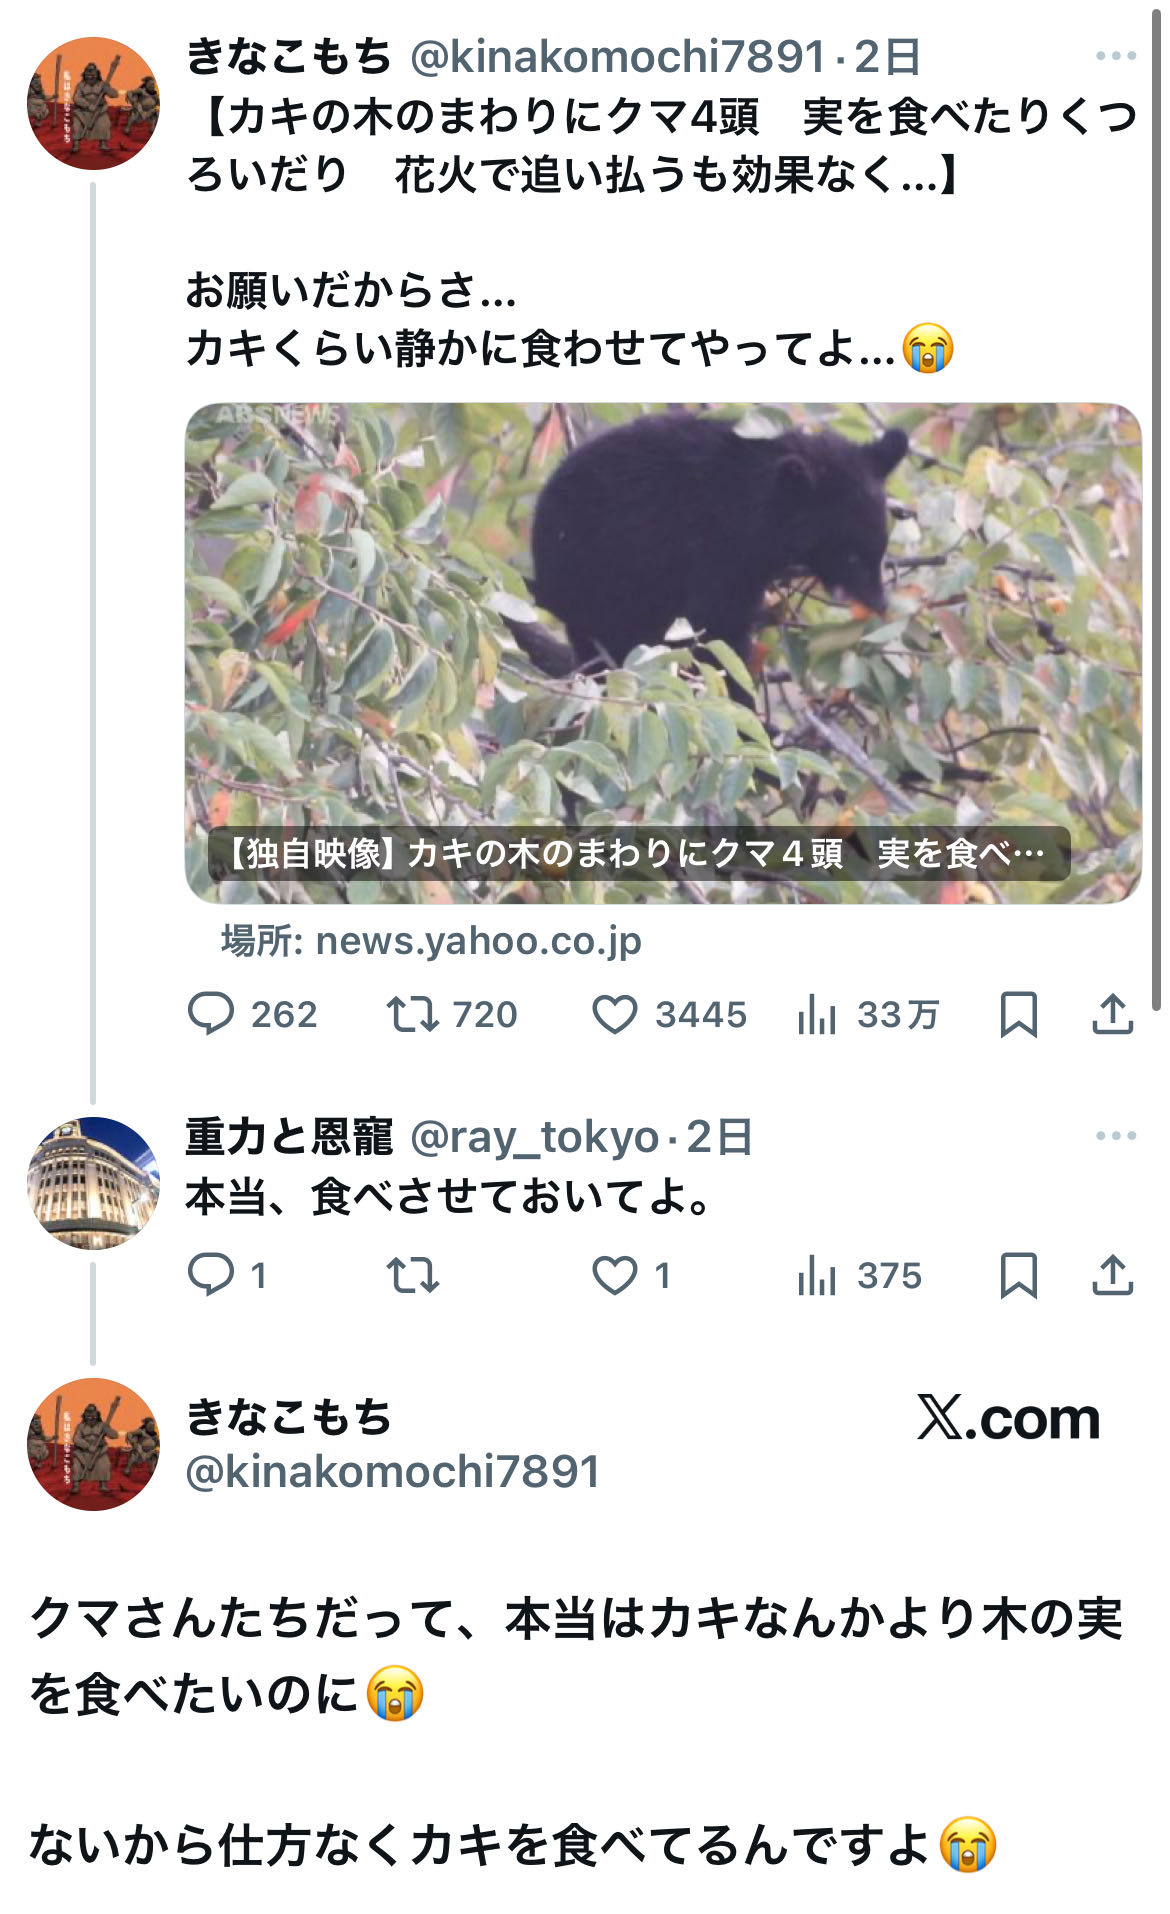This screenshot has width=1170, height=1914.
Task: Repost the ray_tokyo reply
Action: (x=413, y=1275)
